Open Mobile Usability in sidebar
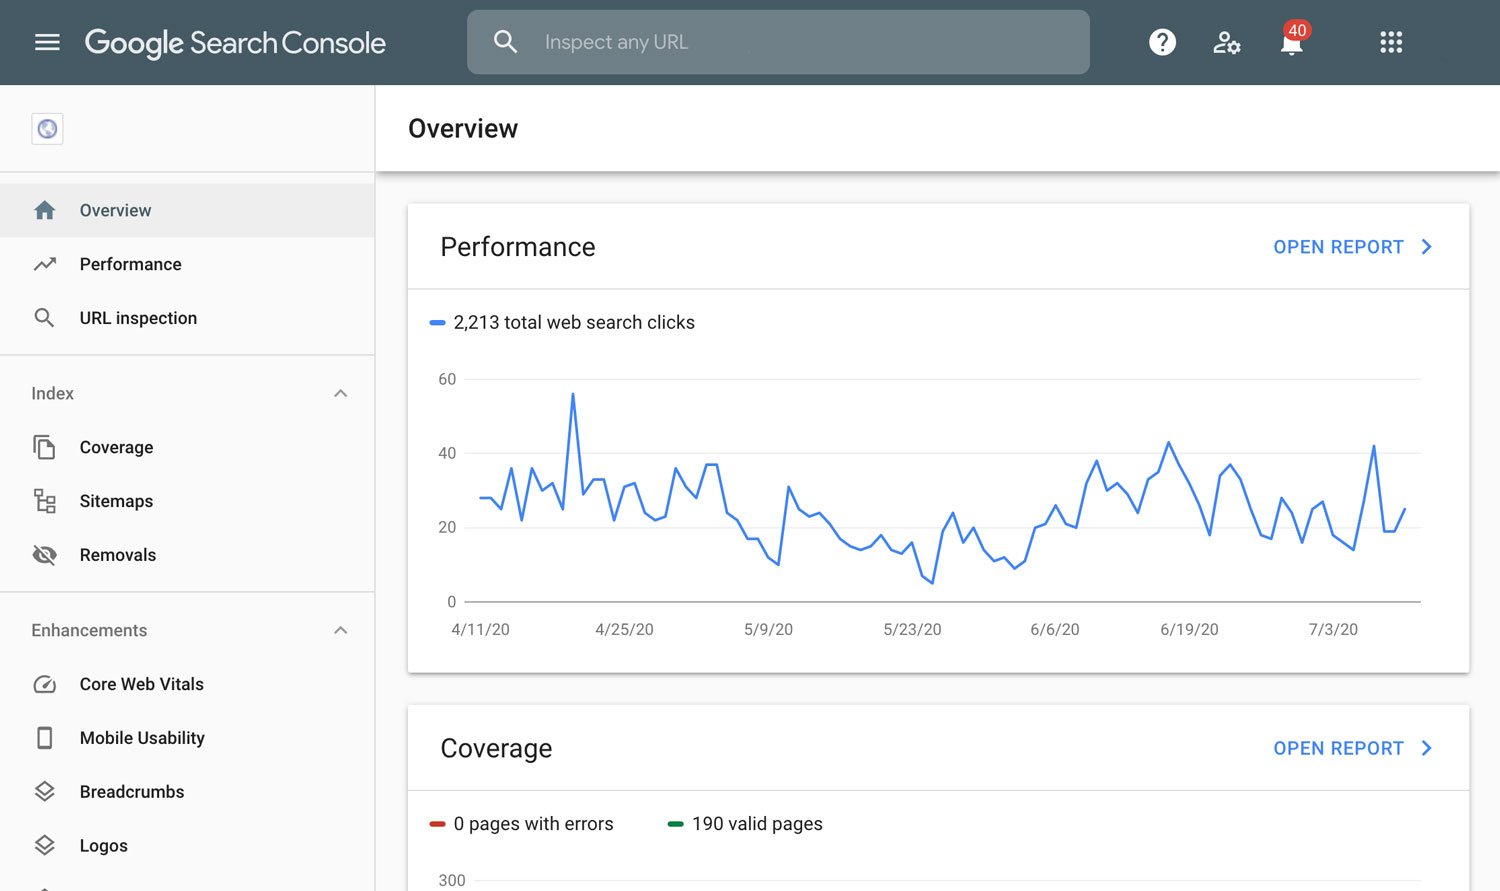 coord(187,738)
